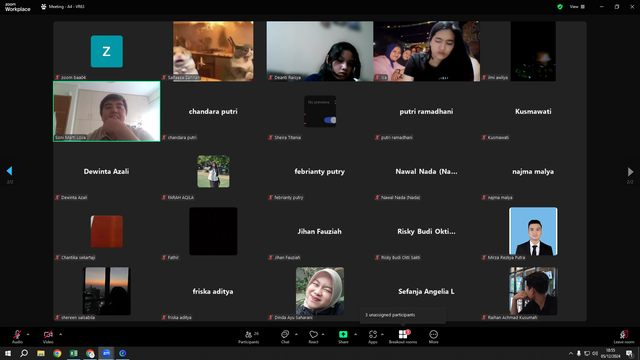Click 'Sefanja Angelia L' name tile
Image resolution: width=640 pixels, height=360 pixels.
426,291
